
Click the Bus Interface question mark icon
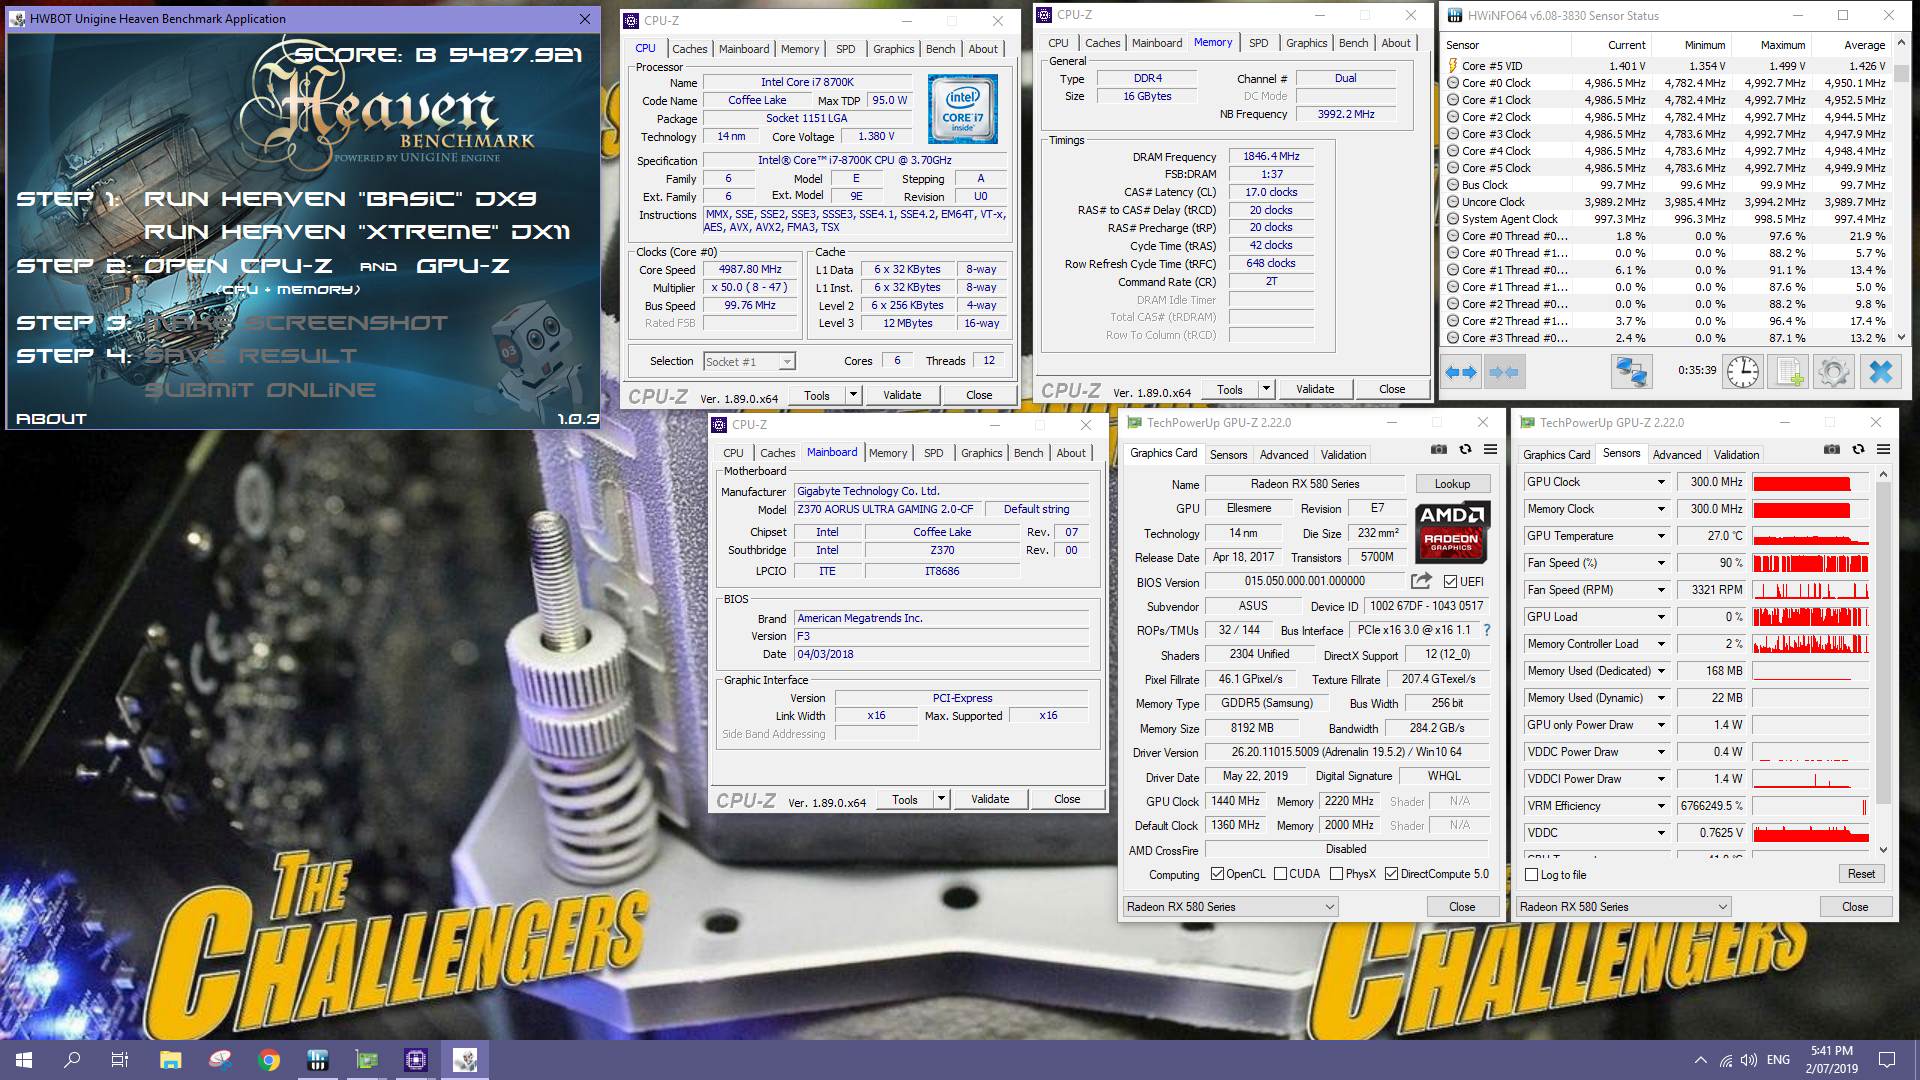(1487, 630)
